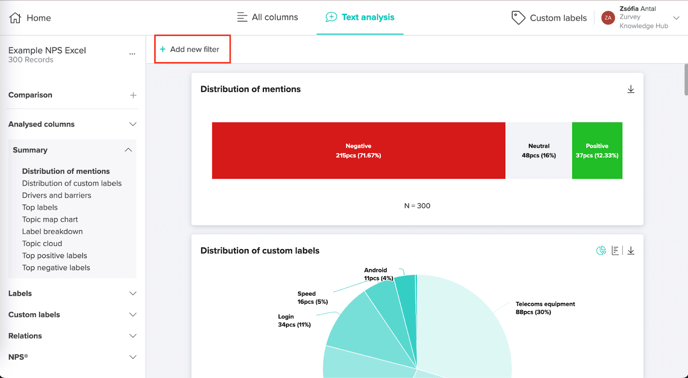The height and width of the screenshot is (378, 688).
Task: Go to Drivers and barriers
Action: [57, 195]
